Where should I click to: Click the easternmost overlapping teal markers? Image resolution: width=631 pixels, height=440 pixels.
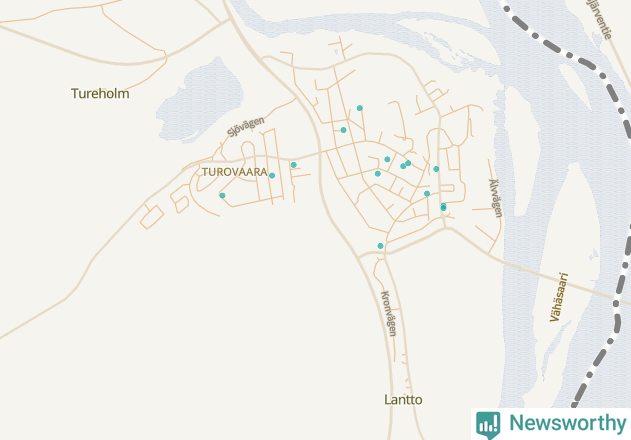tap(443, 207)
